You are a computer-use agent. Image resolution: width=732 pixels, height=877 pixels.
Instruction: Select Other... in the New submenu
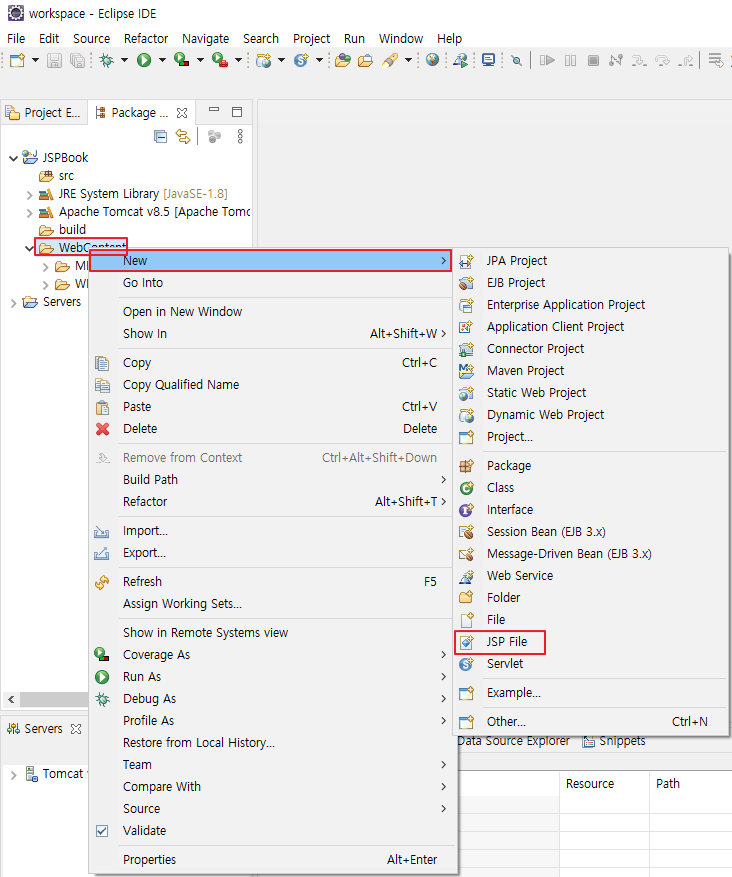tap(590, 722)
